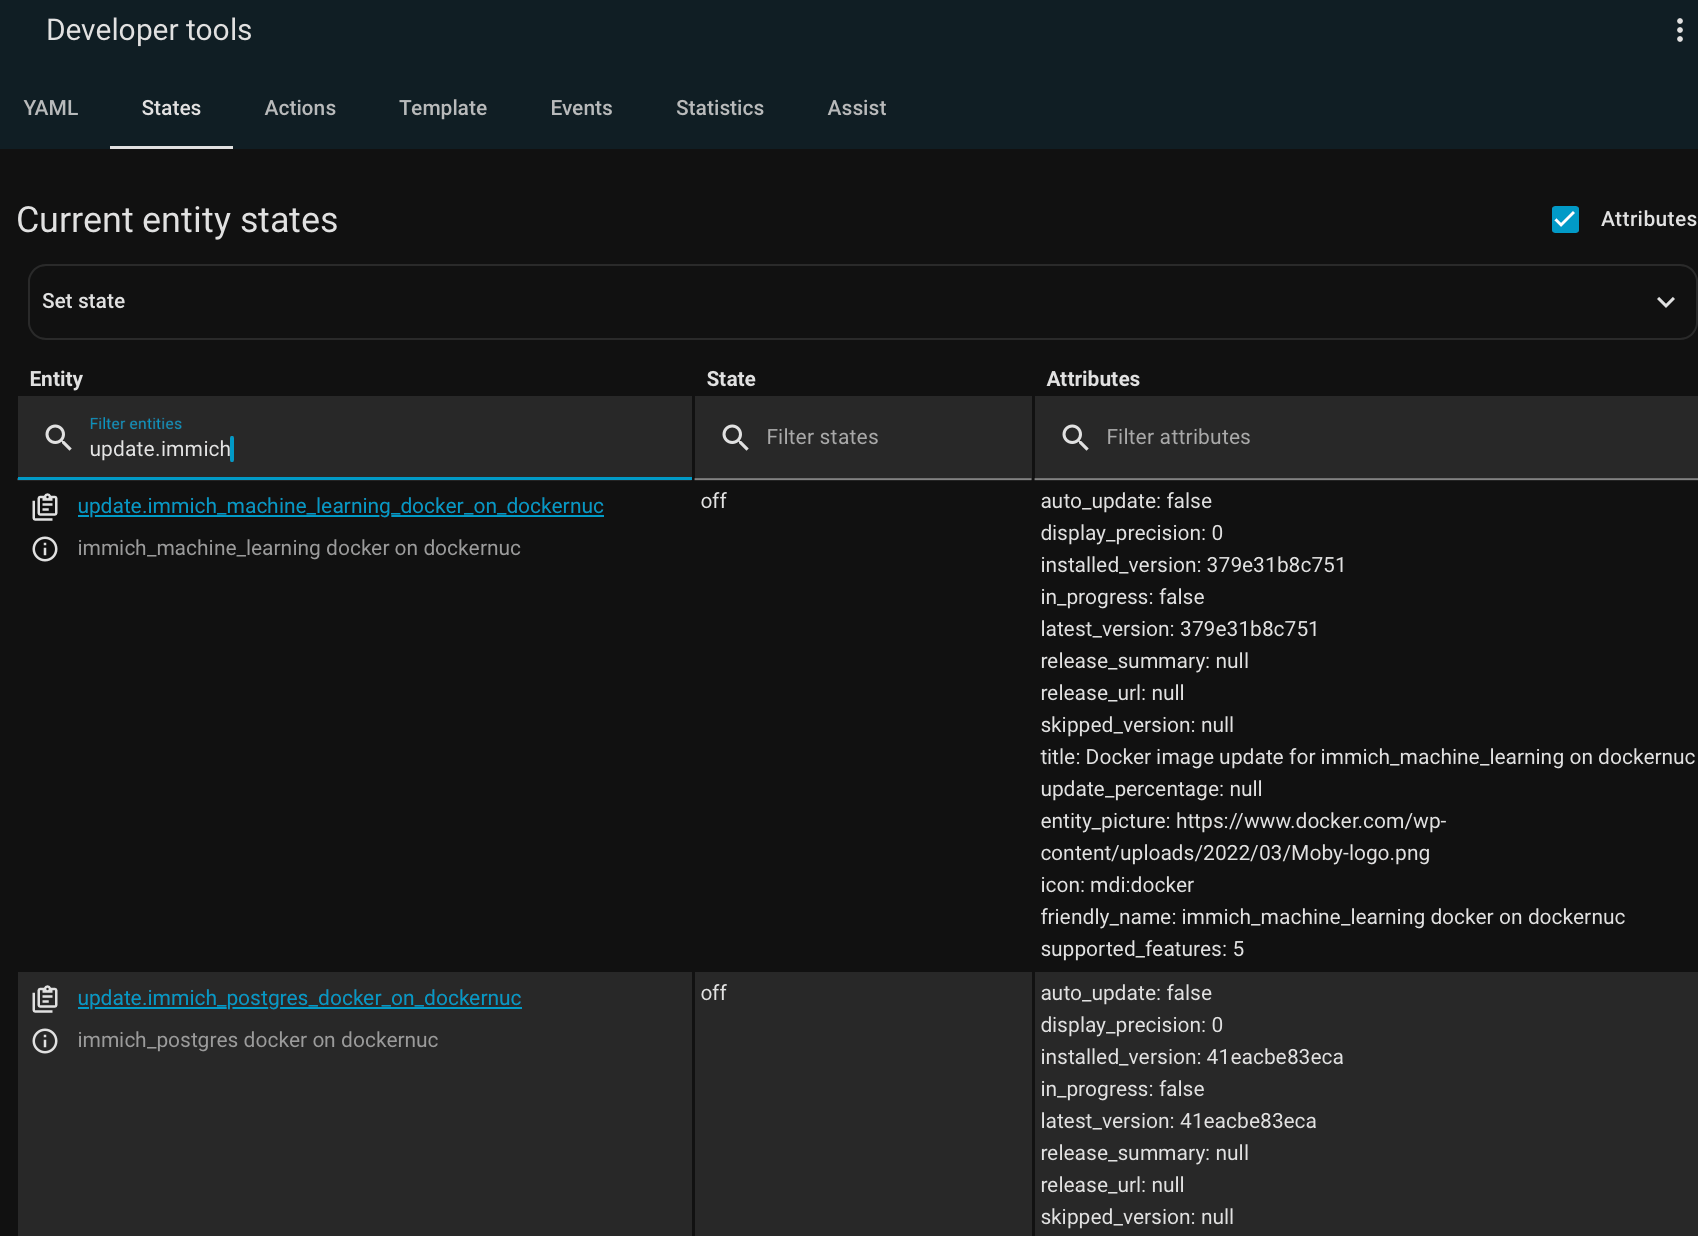
Task: Click the info icon for immich_machine_learning docker
Action: 45,549
